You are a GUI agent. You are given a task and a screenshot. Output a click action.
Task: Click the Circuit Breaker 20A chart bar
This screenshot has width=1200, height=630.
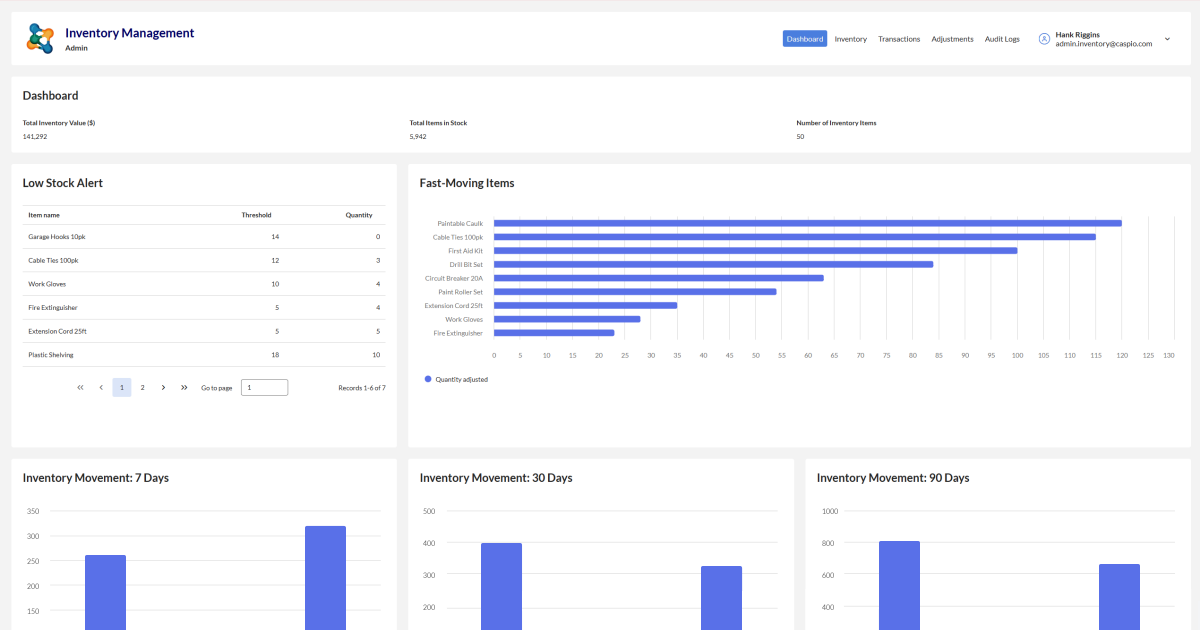[659, 278]
